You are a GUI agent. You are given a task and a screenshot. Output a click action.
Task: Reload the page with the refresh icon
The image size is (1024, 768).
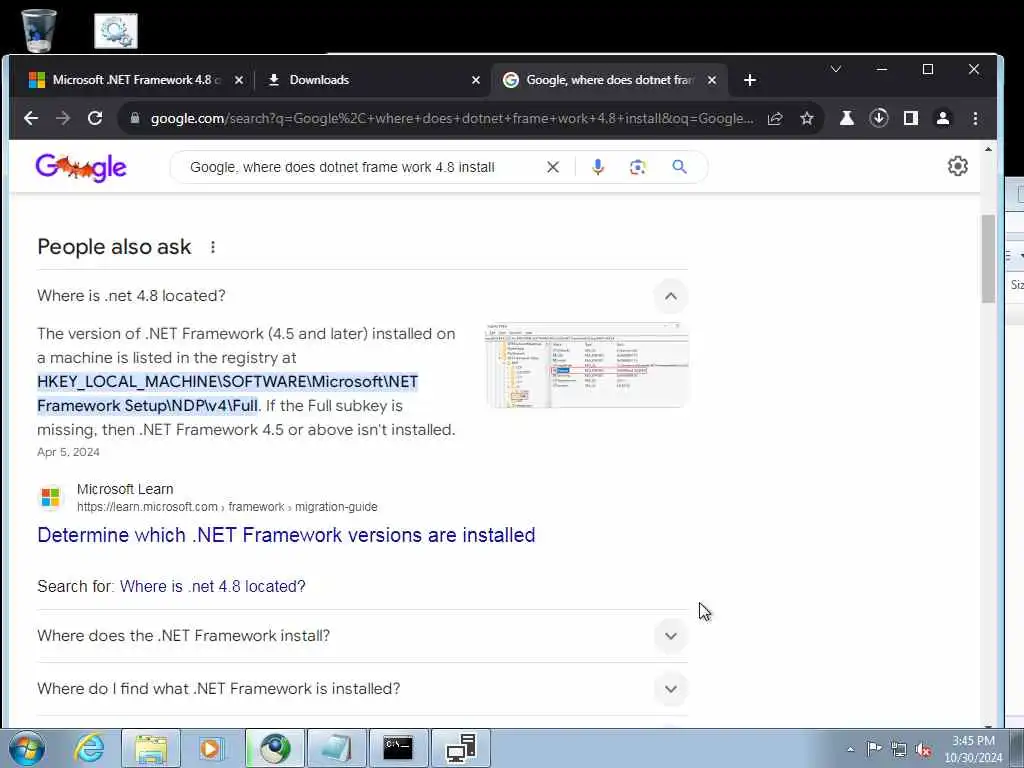point(95,118)
